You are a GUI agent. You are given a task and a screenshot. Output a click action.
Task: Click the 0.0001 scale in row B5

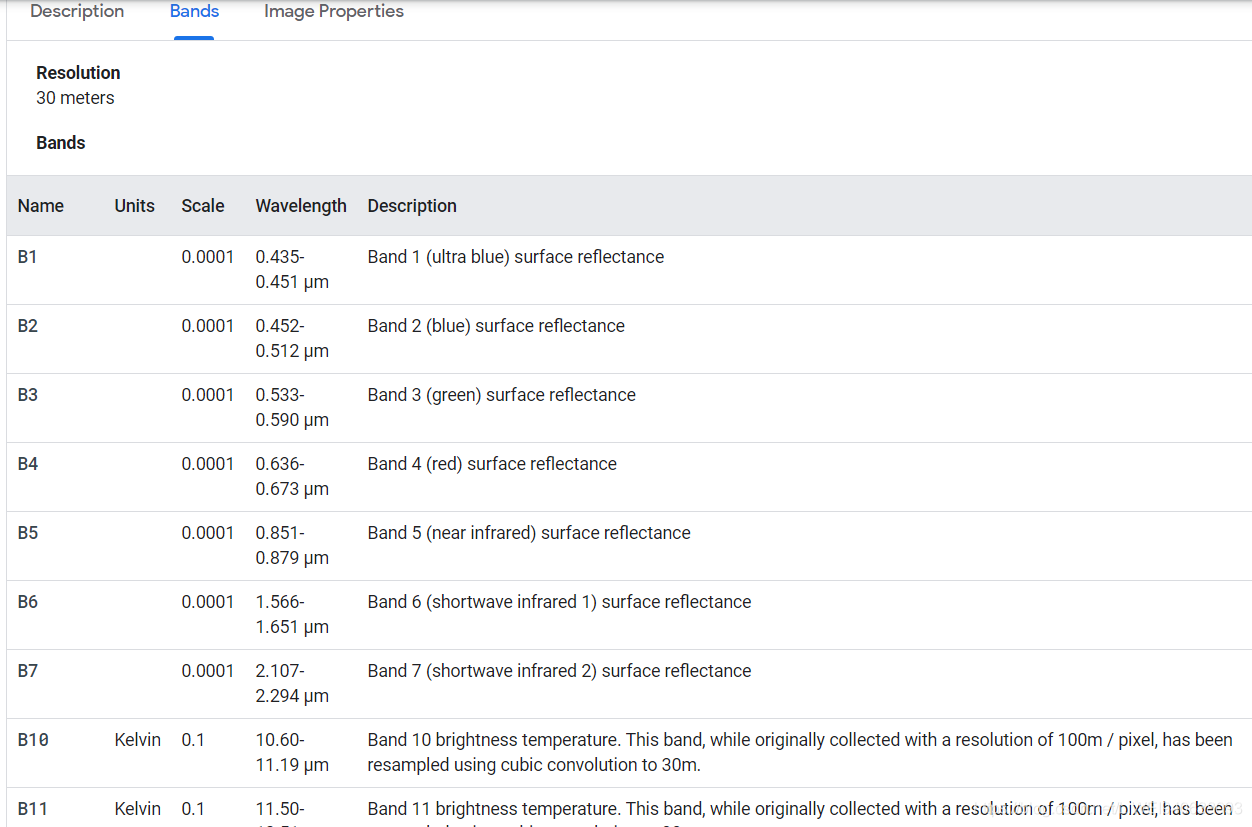coord(208,533)
